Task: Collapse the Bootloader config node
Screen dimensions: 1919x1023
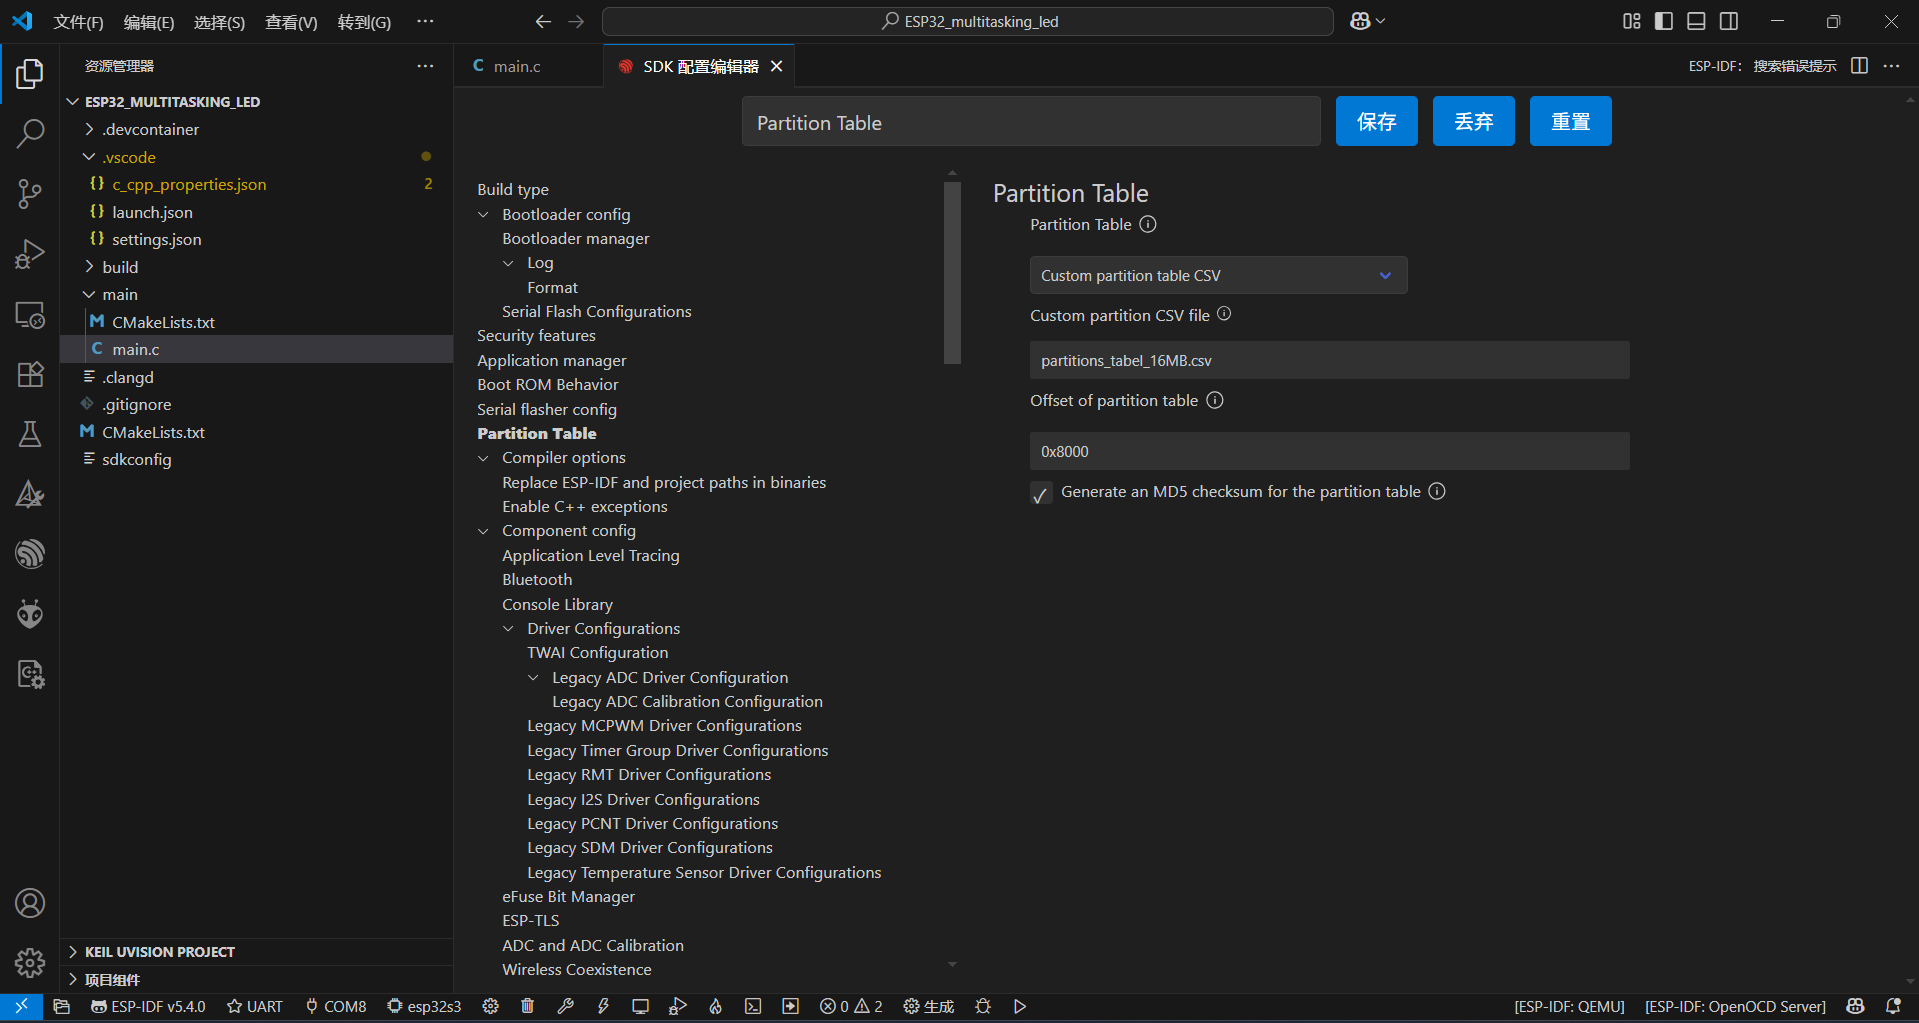Action: [484, 215]
